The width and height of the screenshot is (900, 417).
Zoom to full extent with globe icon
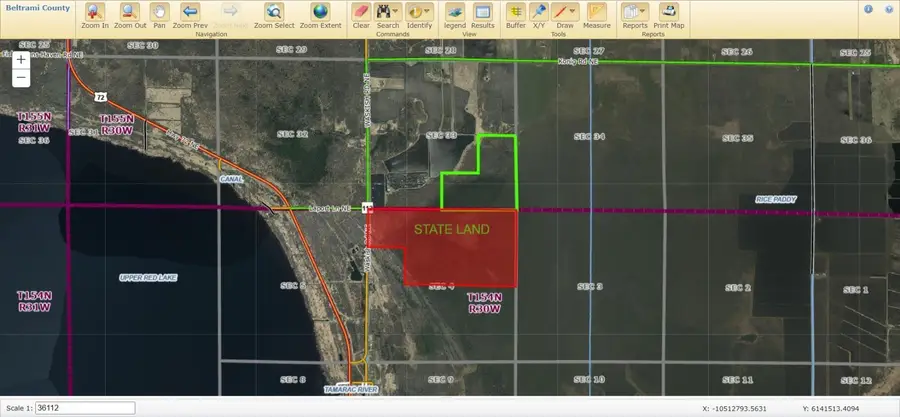(320, 14)
